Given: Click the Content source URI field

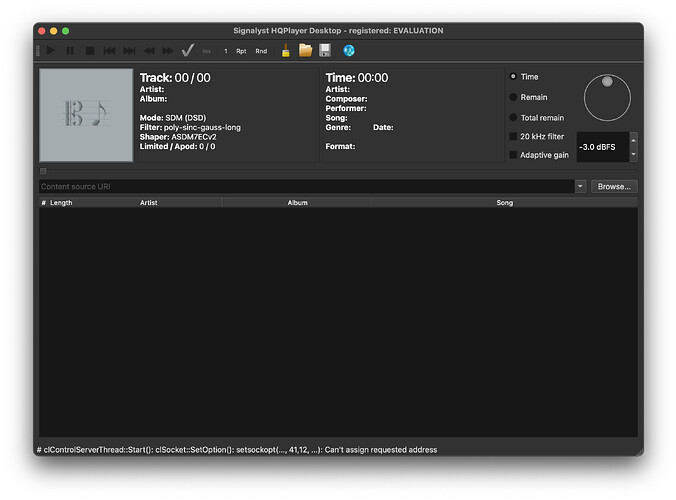Looking at the screenshot, I should (307, 187).
